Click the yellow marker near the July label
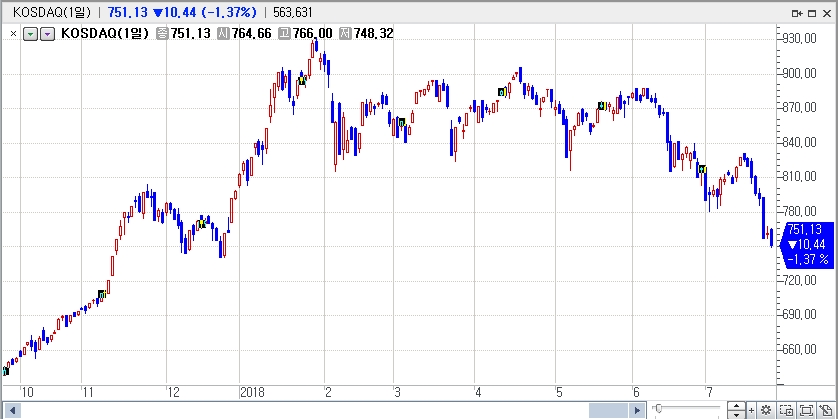The height and width of the screenshot is (419, 838). [702, 169]
